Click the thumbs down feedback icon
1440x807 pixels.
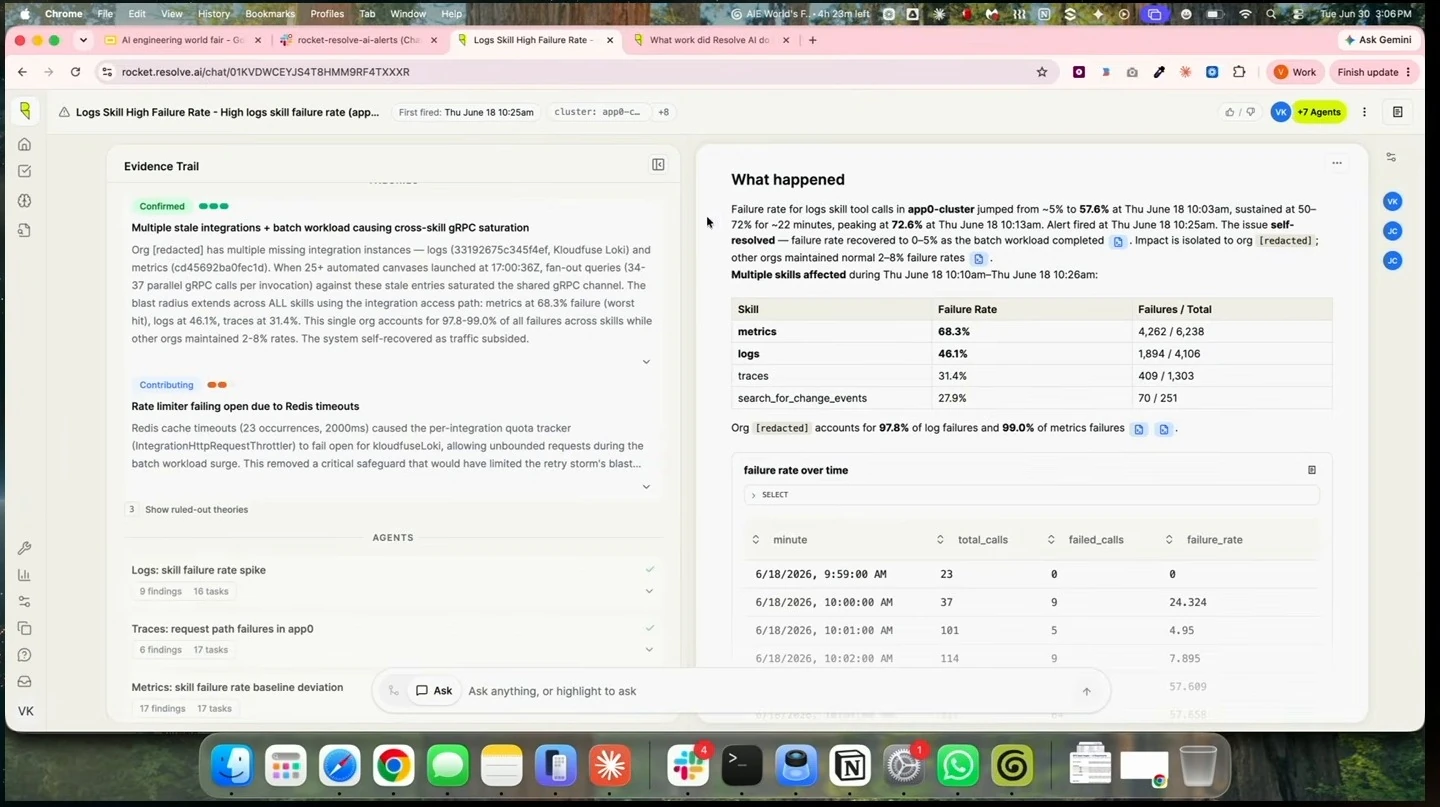pos(1250,112)
